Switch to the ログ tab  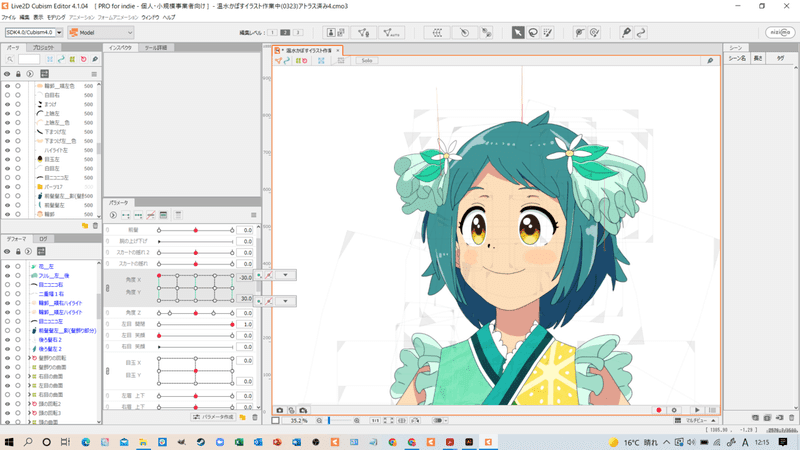point(43,239)
